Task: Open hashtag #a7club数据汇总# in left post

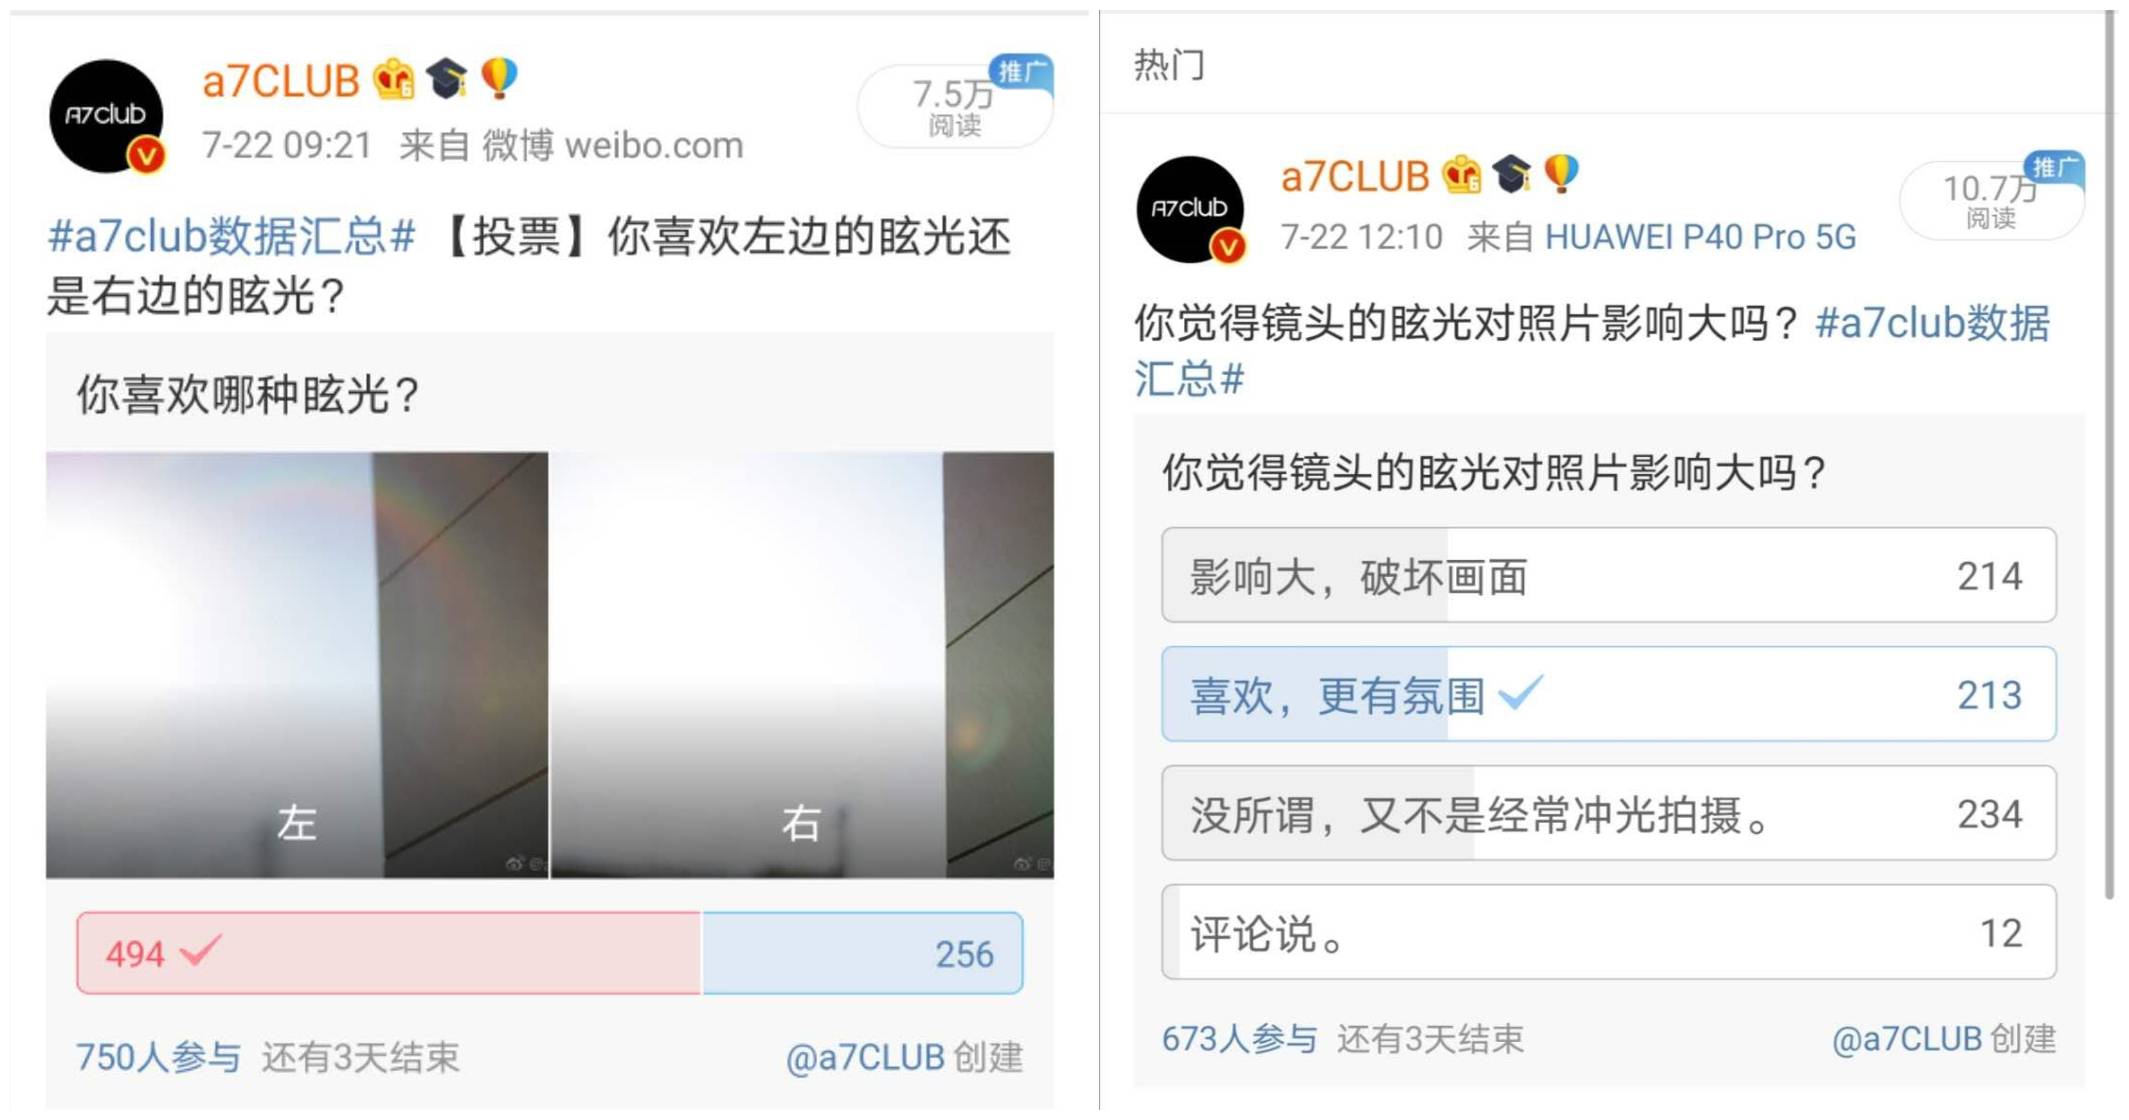Action: (232, 237)
